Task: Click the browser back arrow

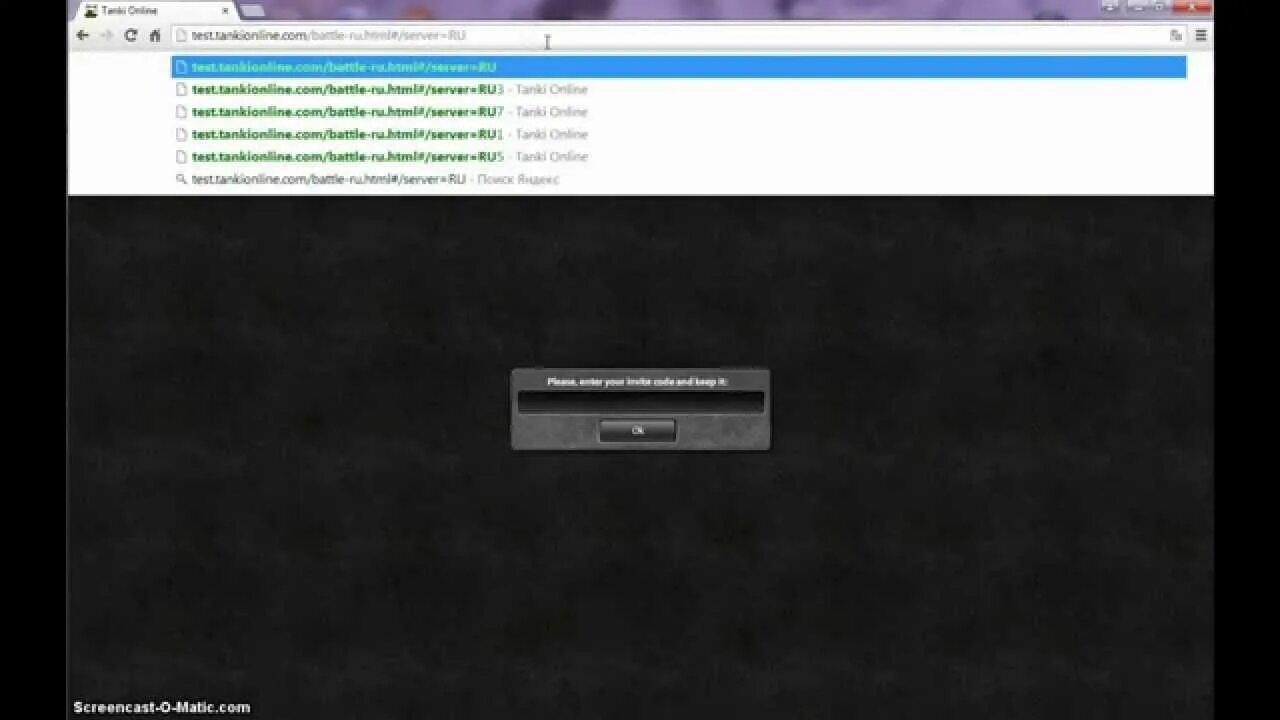Action: click(83, 35)
